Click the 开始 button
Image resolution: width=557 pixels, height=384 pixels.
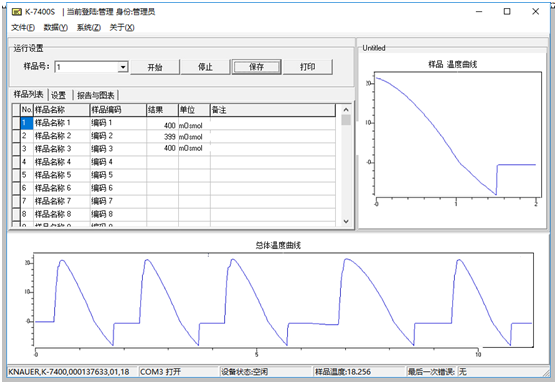(155, 67)
